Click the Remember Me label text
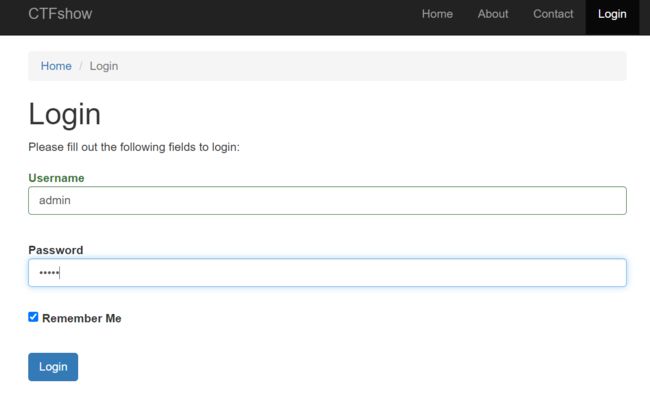 (82, 318)
